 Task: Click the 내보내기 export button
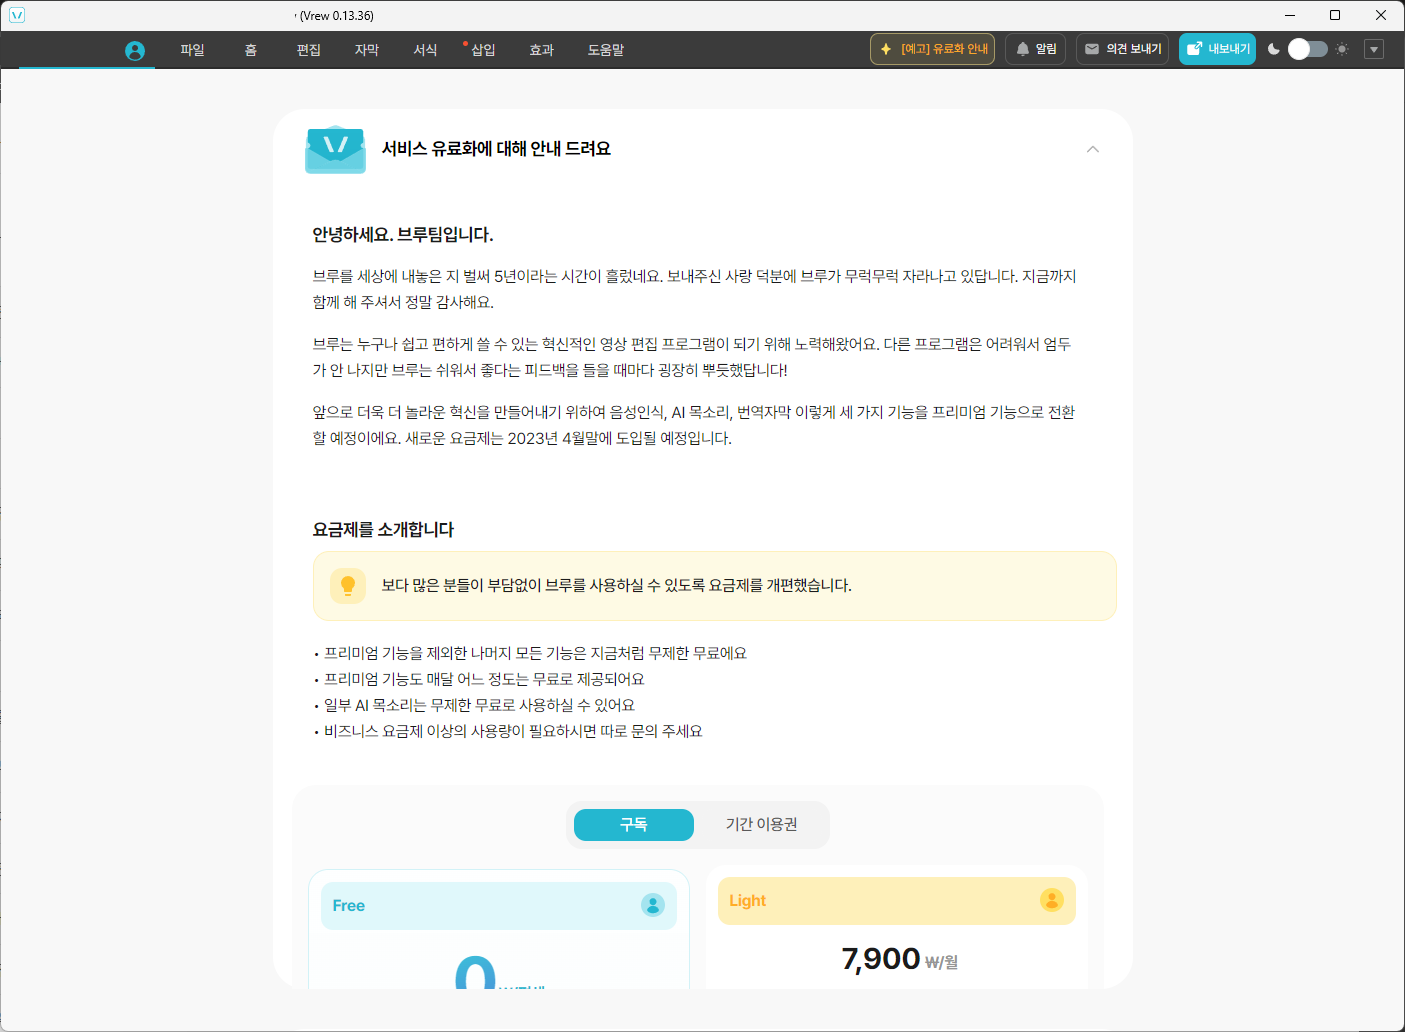pyautogui.click(x=1217, y=49)
